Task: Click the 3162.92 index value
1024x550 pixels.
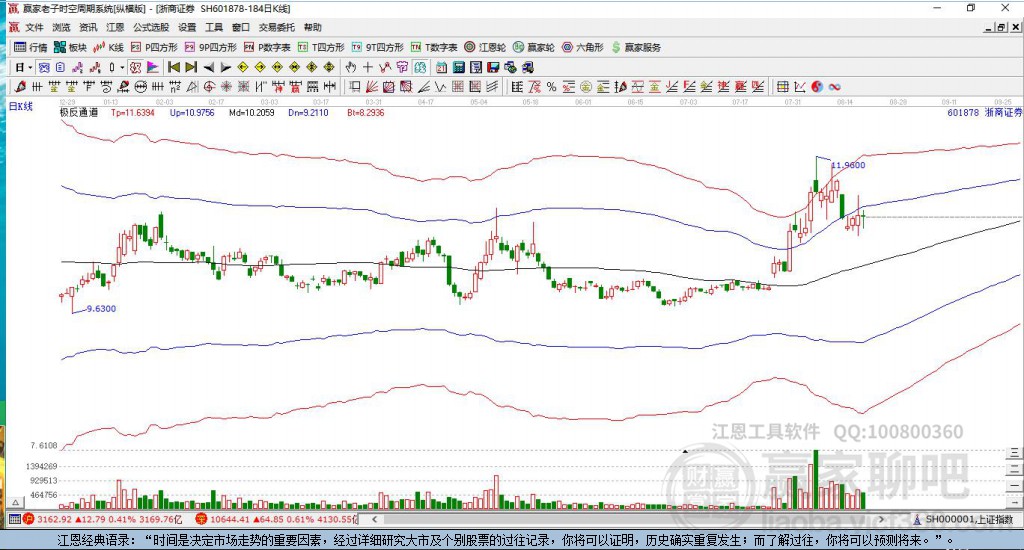Action: [55, 519]
